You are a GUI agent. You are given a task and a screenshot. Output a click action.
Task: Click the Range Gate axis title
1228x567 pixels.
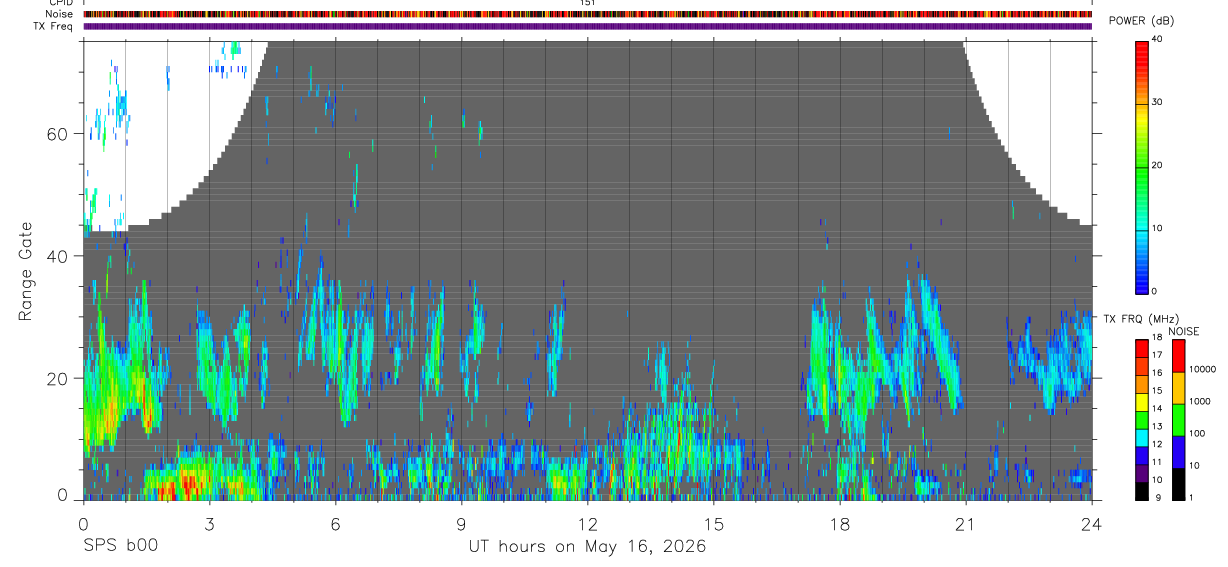coord(25,271)
